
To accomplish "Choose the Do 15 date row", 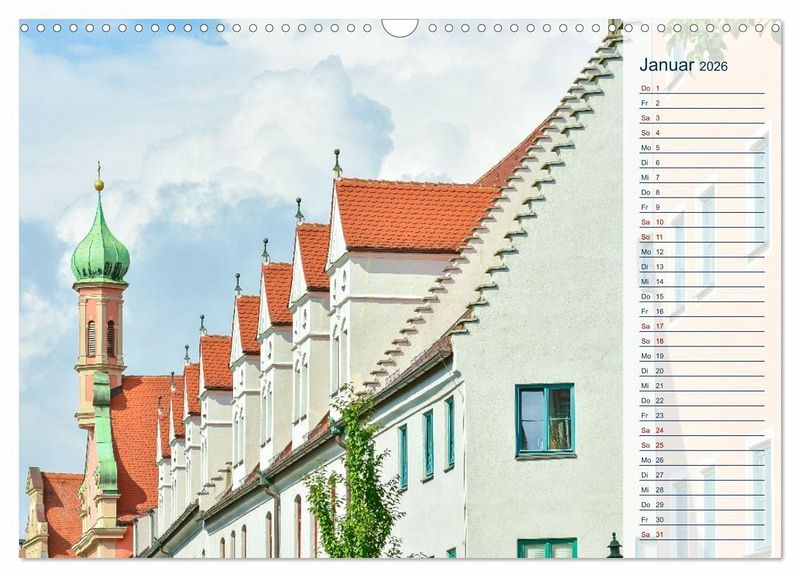I will pyautogui.click(x=701, y=296).
